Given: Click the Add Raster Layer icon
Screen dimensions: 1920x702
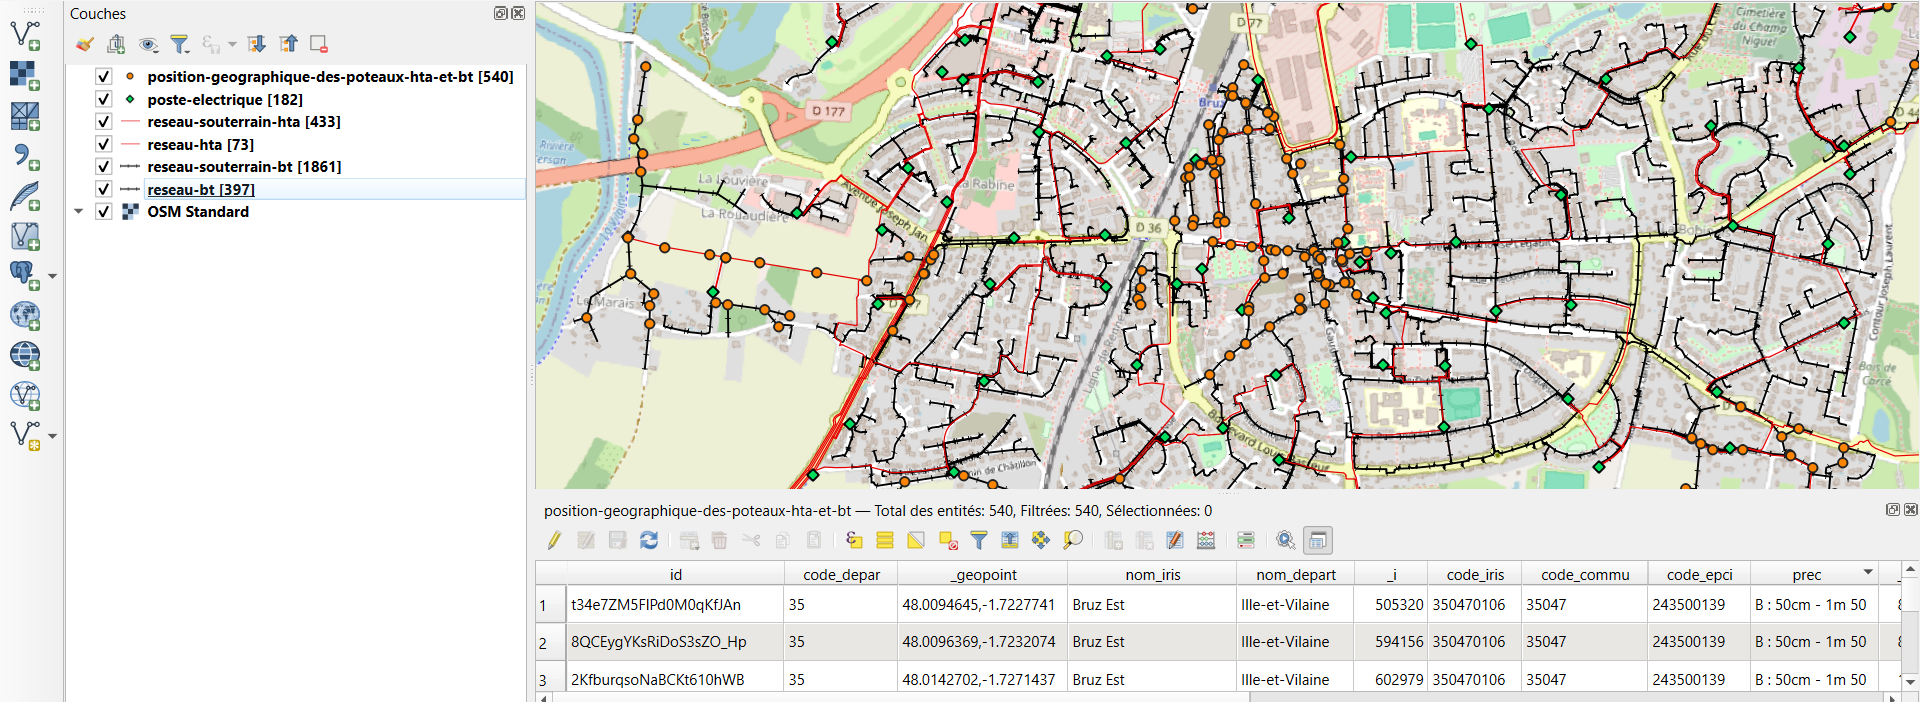Looking at the screenshot, I should point(24,75).
